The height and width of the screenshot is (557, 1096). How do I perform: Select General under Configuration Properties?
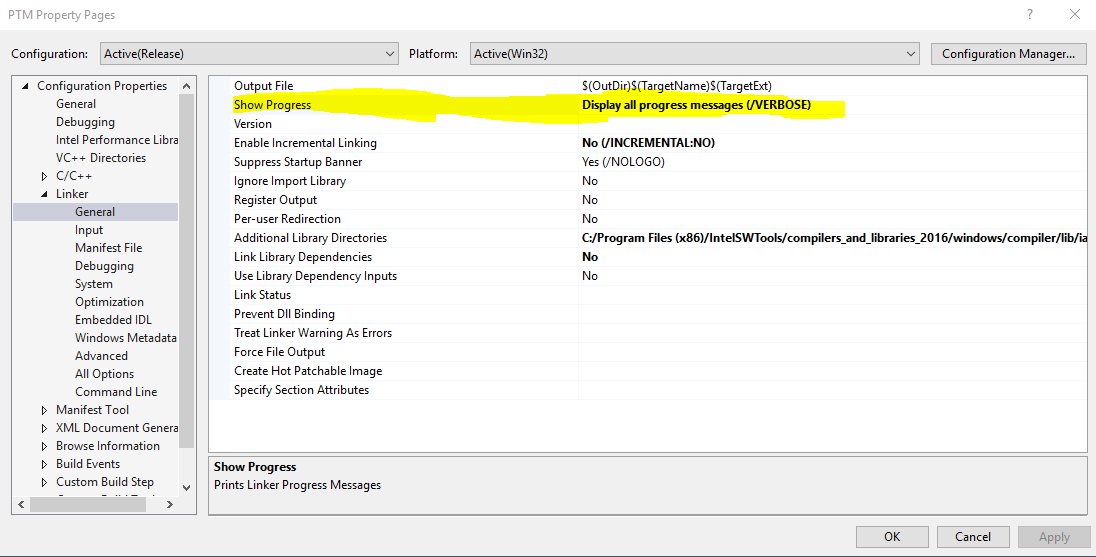point(76,103)
